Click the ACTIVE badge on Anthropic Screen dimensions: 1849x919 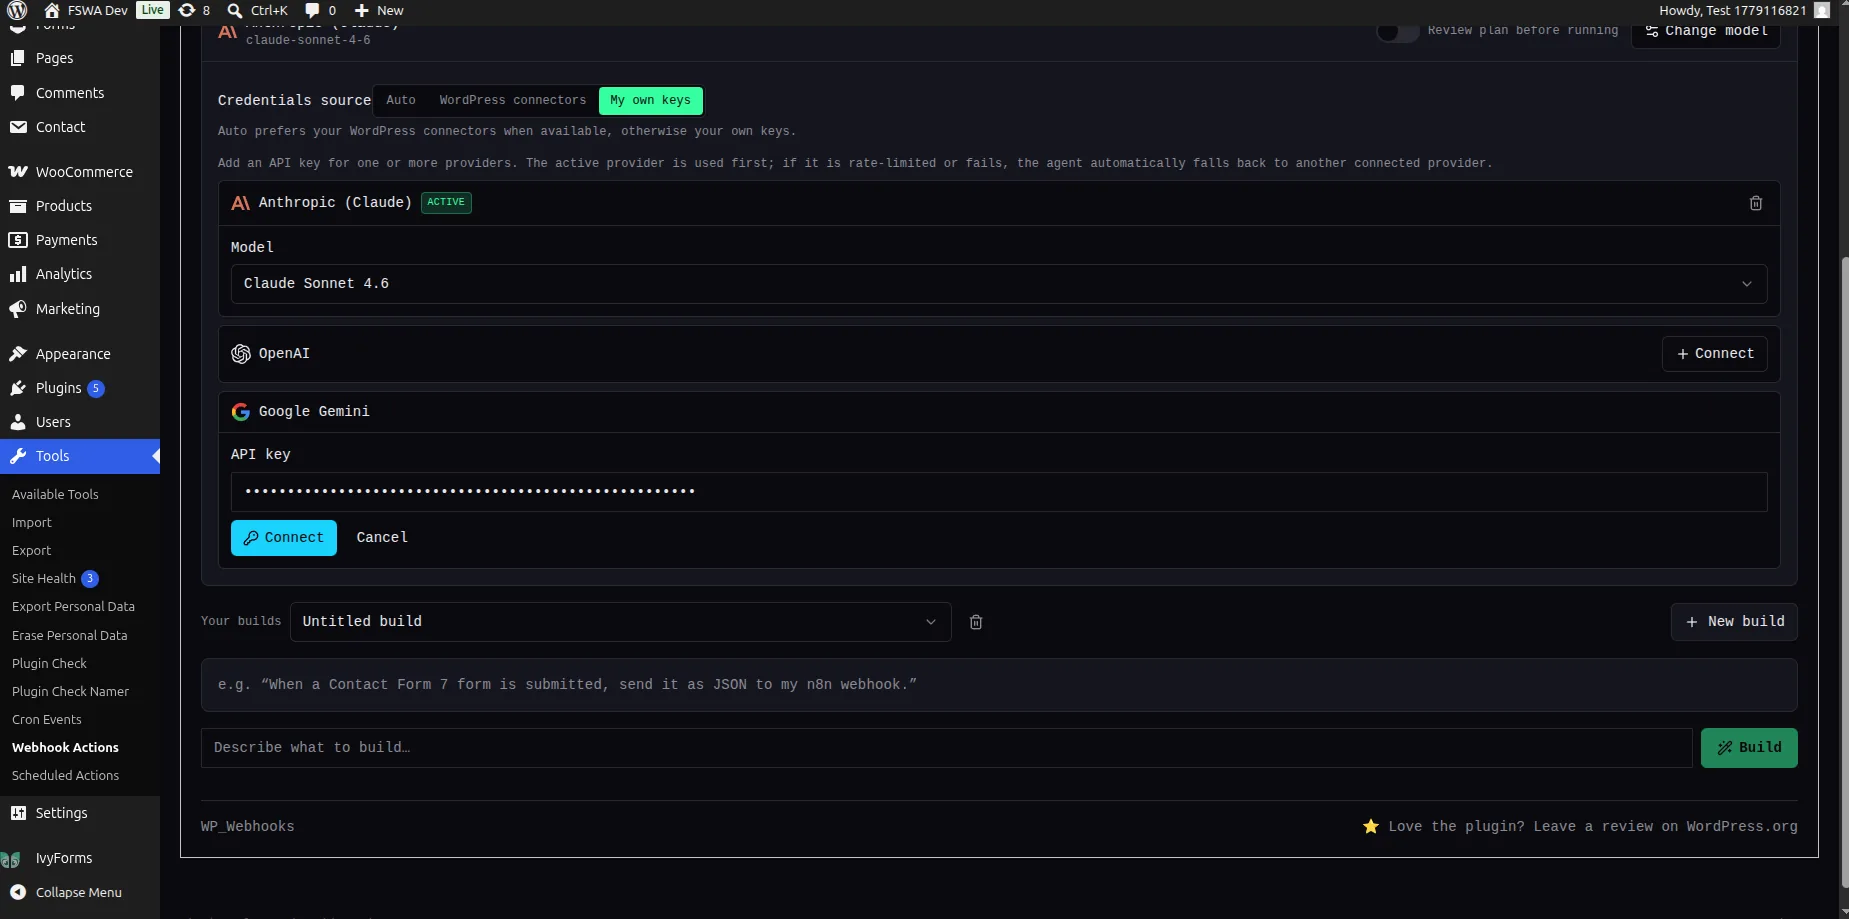tap(446, 202)
